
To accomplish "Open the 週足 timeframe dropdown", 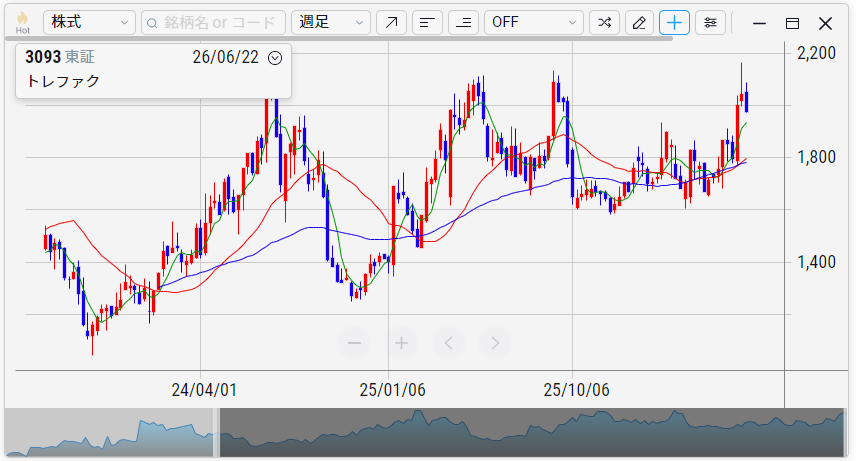I will pos(331,22).
